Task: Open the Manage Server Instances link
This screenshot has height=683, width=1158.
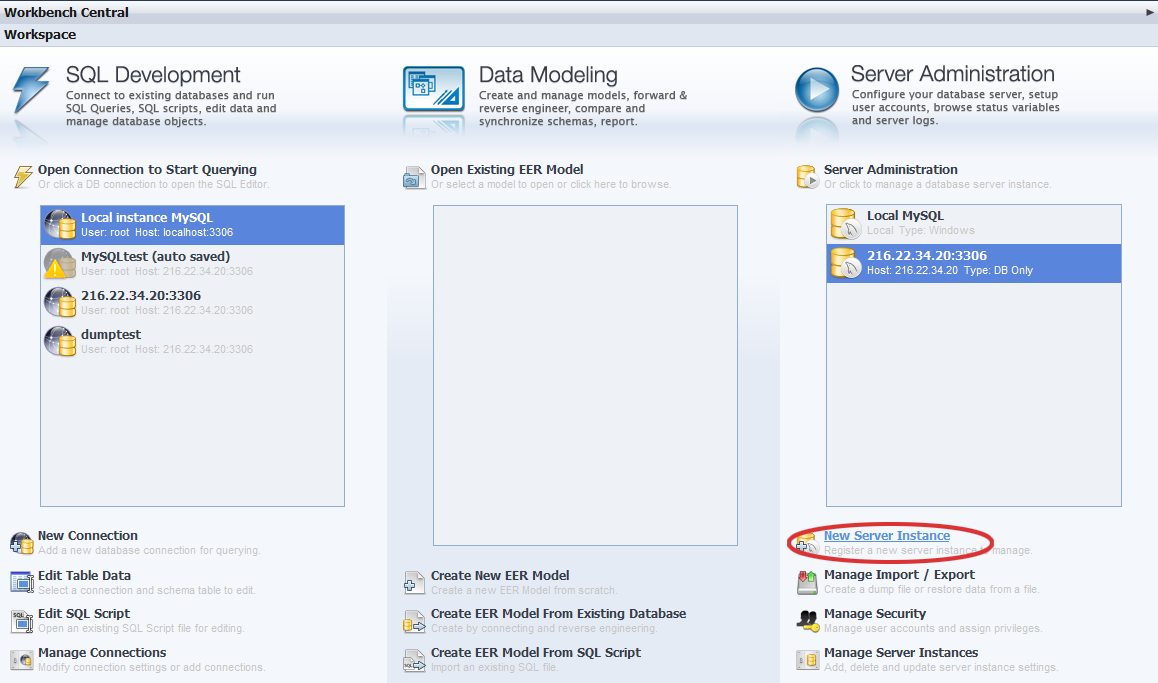Action: (901, 653)
